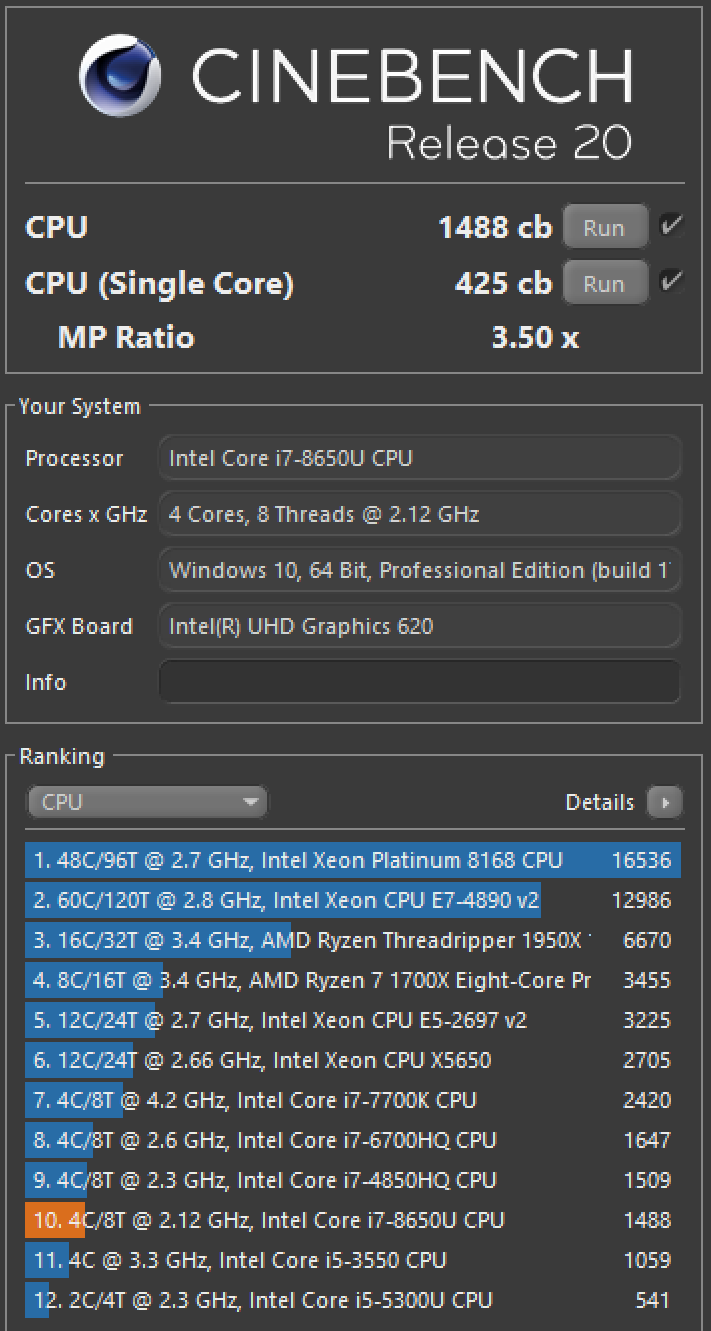Viewport: 711px width, 1331px height.
Task: Select Core i7-7700K ranking row
Action: [x=352, y=1100]
